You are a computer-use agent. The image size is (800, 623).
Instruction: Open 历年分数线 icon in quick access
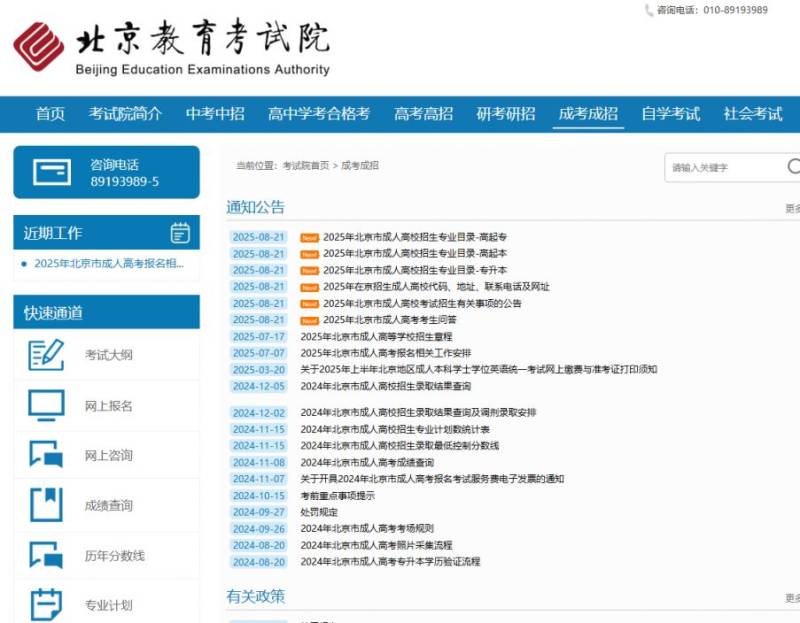[x=47, y=555]
